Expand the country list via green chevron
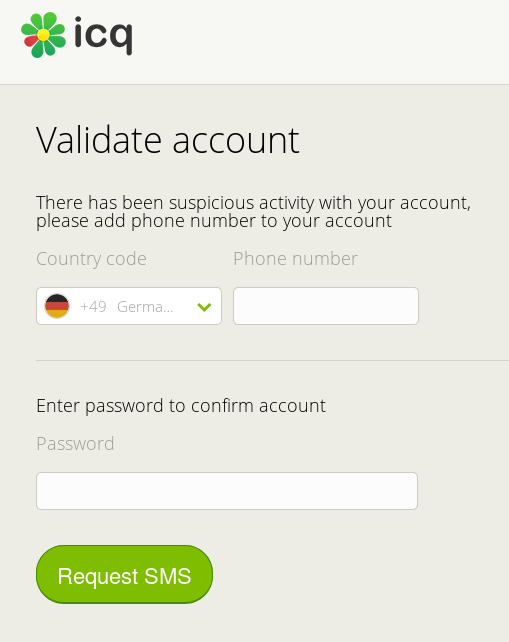This screenshot has width=509, height=642. click(204, 307)
